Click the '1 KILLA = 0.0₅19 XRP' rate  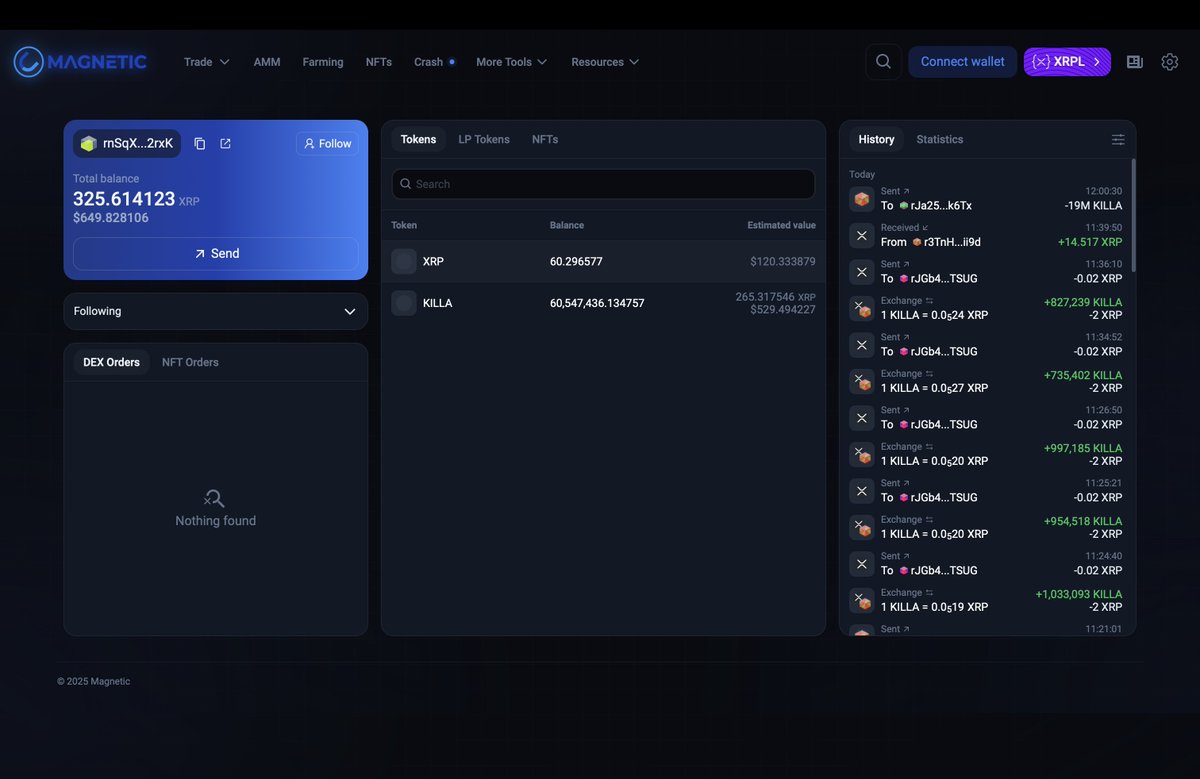point(934,607)
